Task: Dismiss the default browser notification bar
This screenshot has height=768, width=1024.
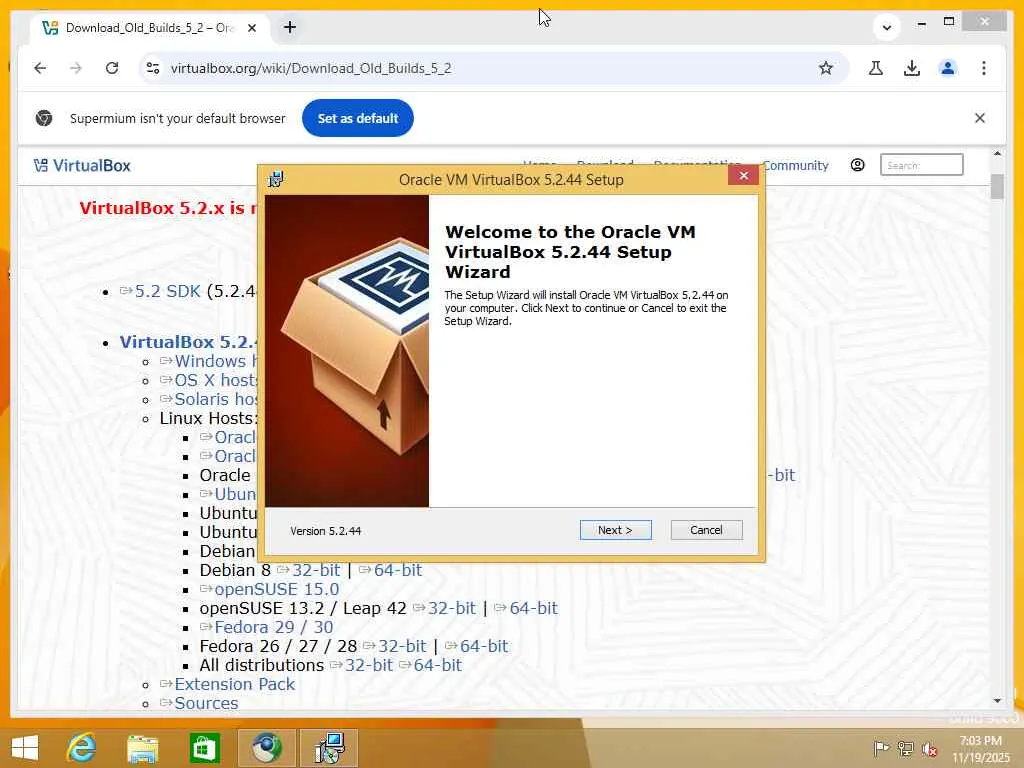Action: tap(980, 118)
